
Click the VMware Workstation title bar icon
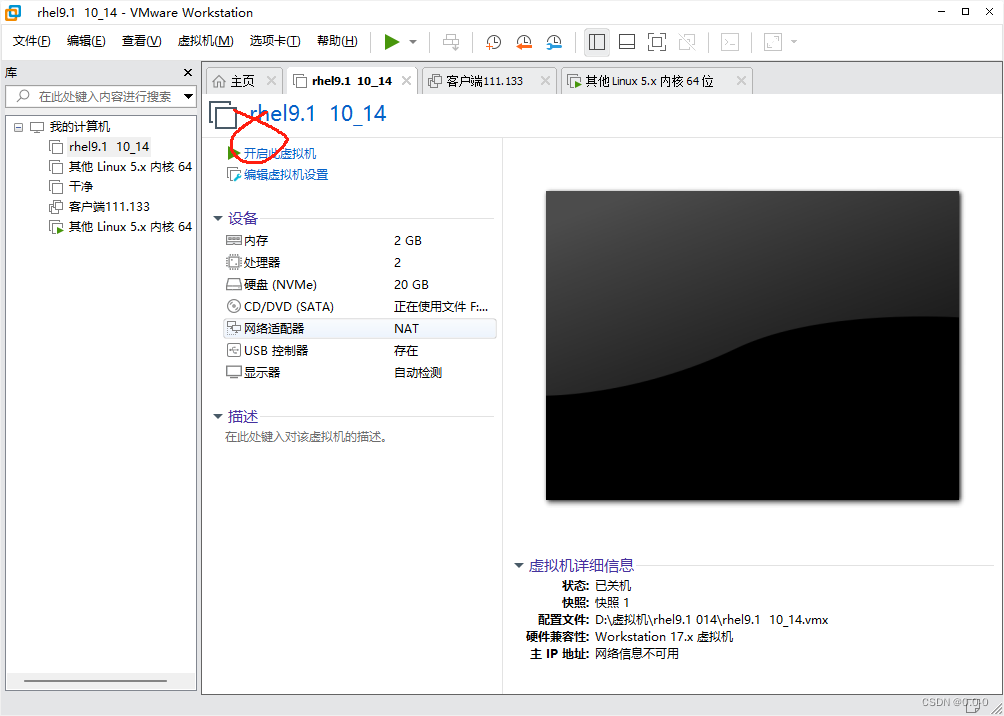[13, 12]
